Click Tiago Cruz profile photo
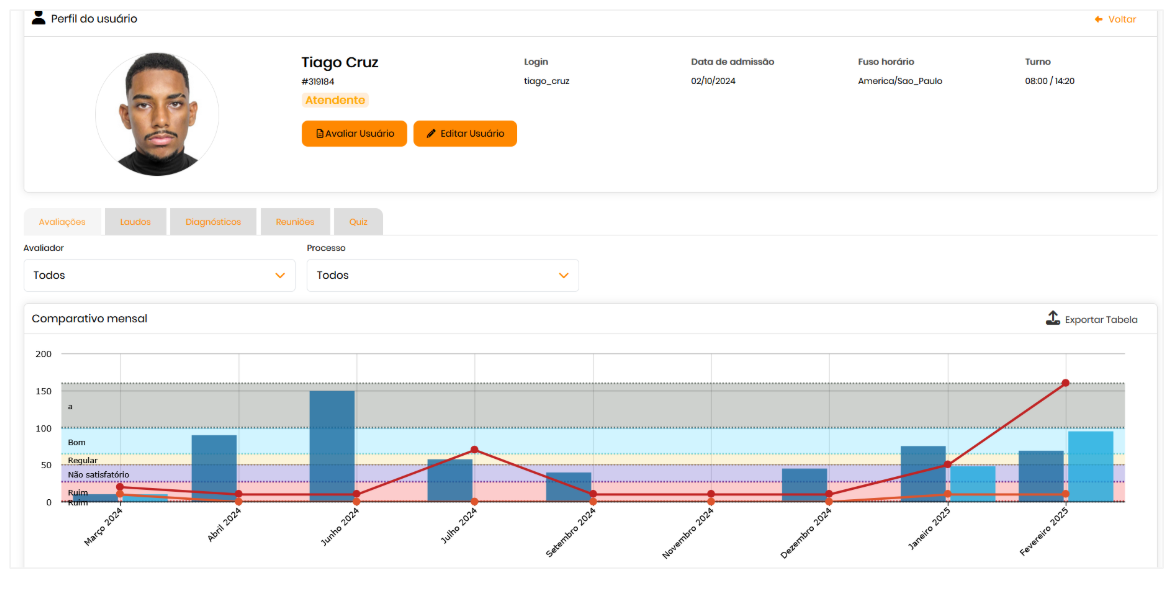Viewport: 1170px width, 592px height. (157, 114)
